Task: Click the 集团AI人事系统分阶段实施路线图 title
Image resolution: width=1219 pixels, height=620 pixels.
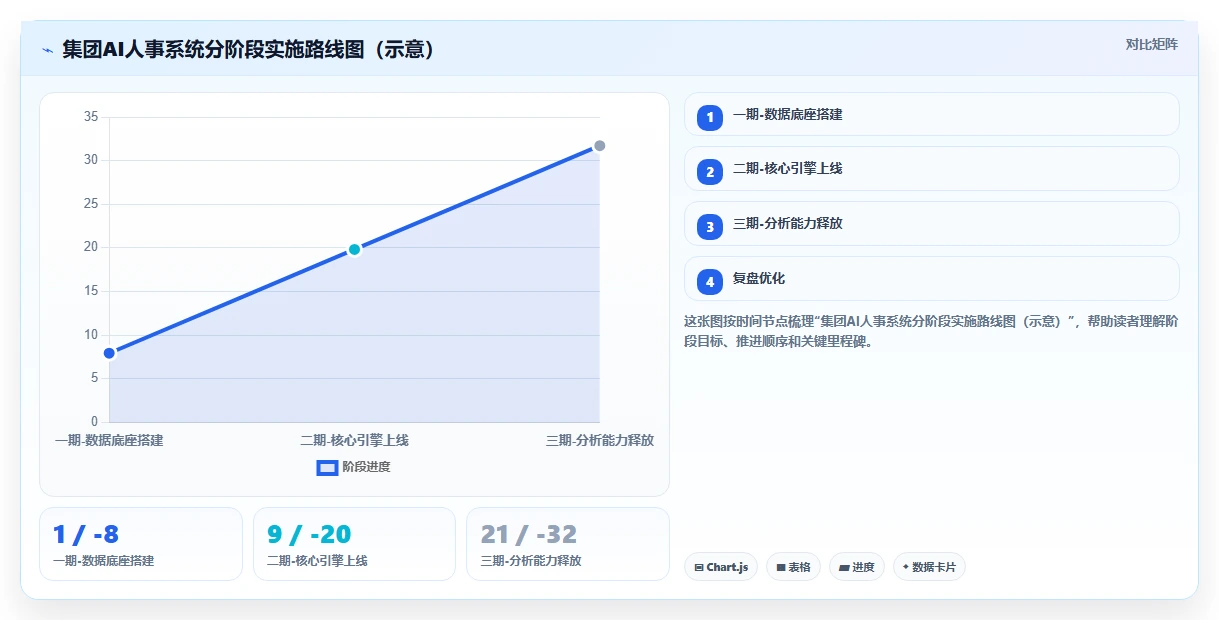Action: (249, 50)
